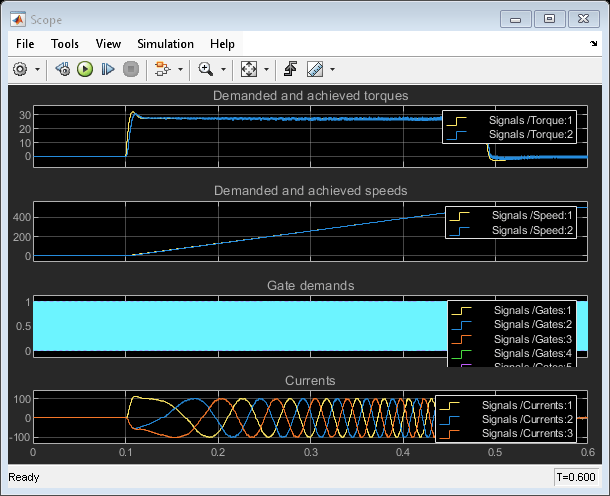Open the Simulation menu
Screen dimensions: 610x496
(x=165, y=44)
